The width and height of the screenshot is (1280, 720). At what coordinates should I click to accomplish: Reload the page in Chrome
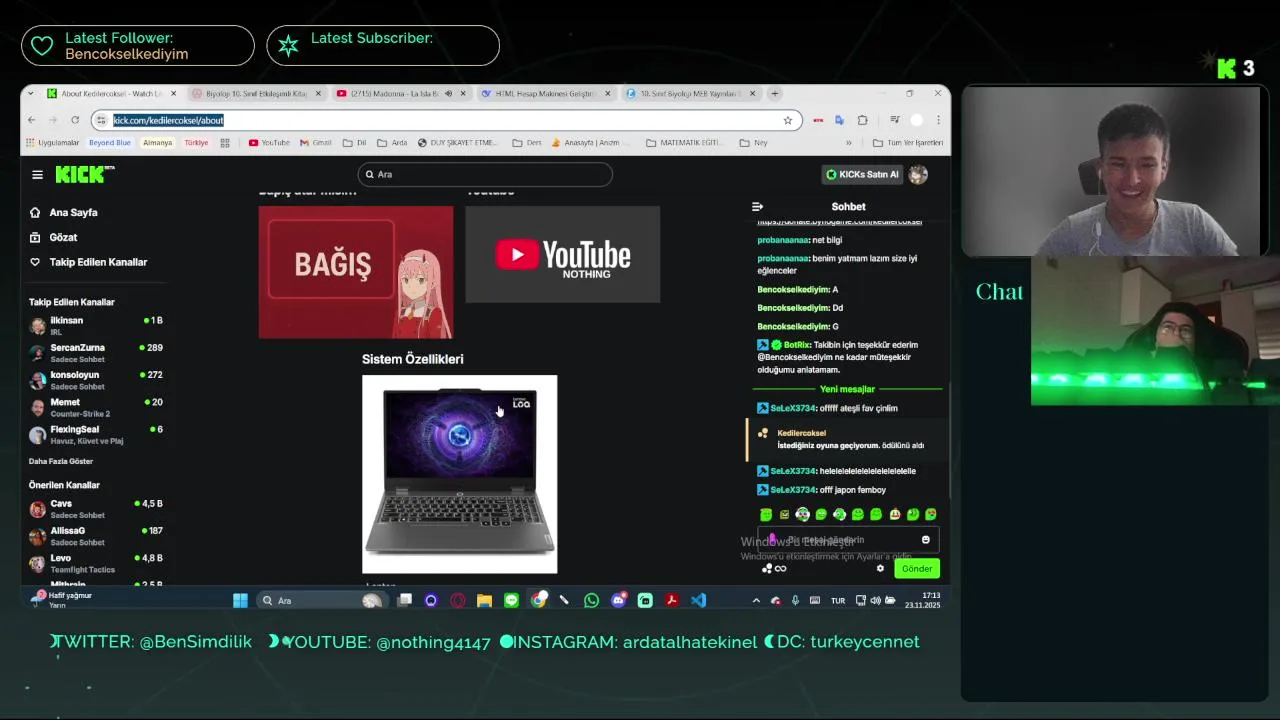coord(74,120)
